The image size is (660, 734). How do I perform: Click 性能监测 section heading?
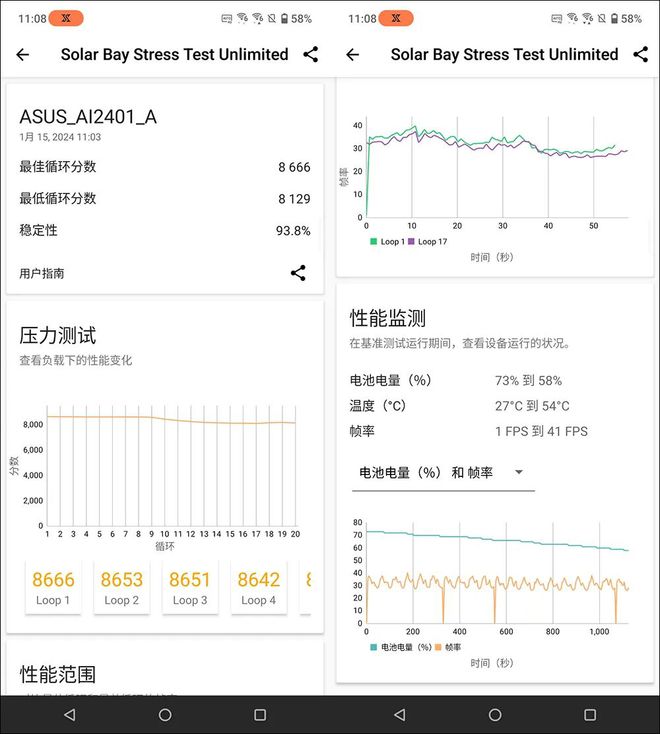388,318
